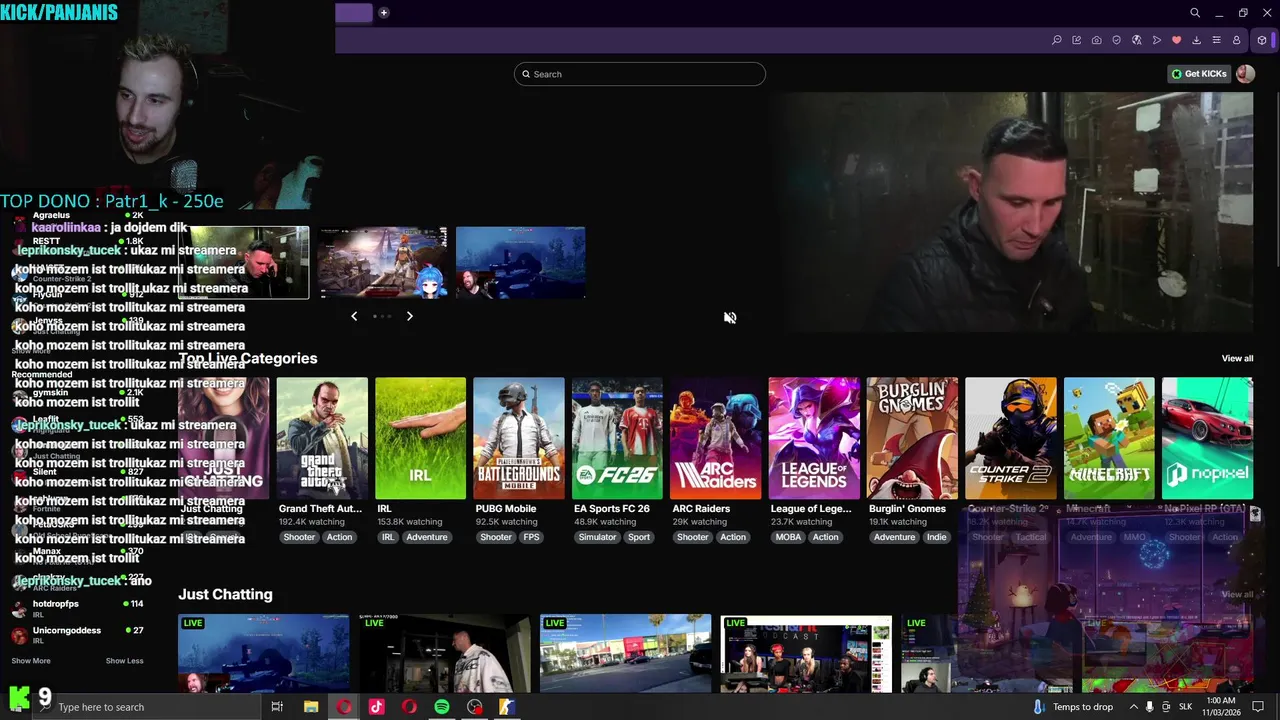Open the privacy shield icon
Viewport: 1280px width, 720px height.
[1117, 40]
